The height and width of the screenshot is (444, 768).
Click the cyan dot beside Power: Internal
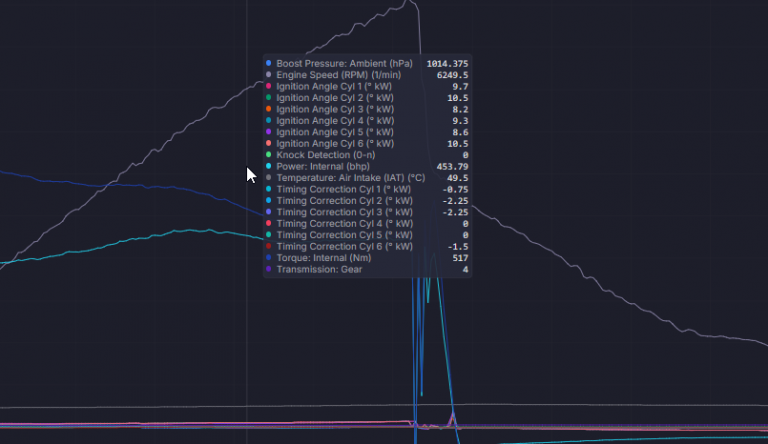[268, 166]
